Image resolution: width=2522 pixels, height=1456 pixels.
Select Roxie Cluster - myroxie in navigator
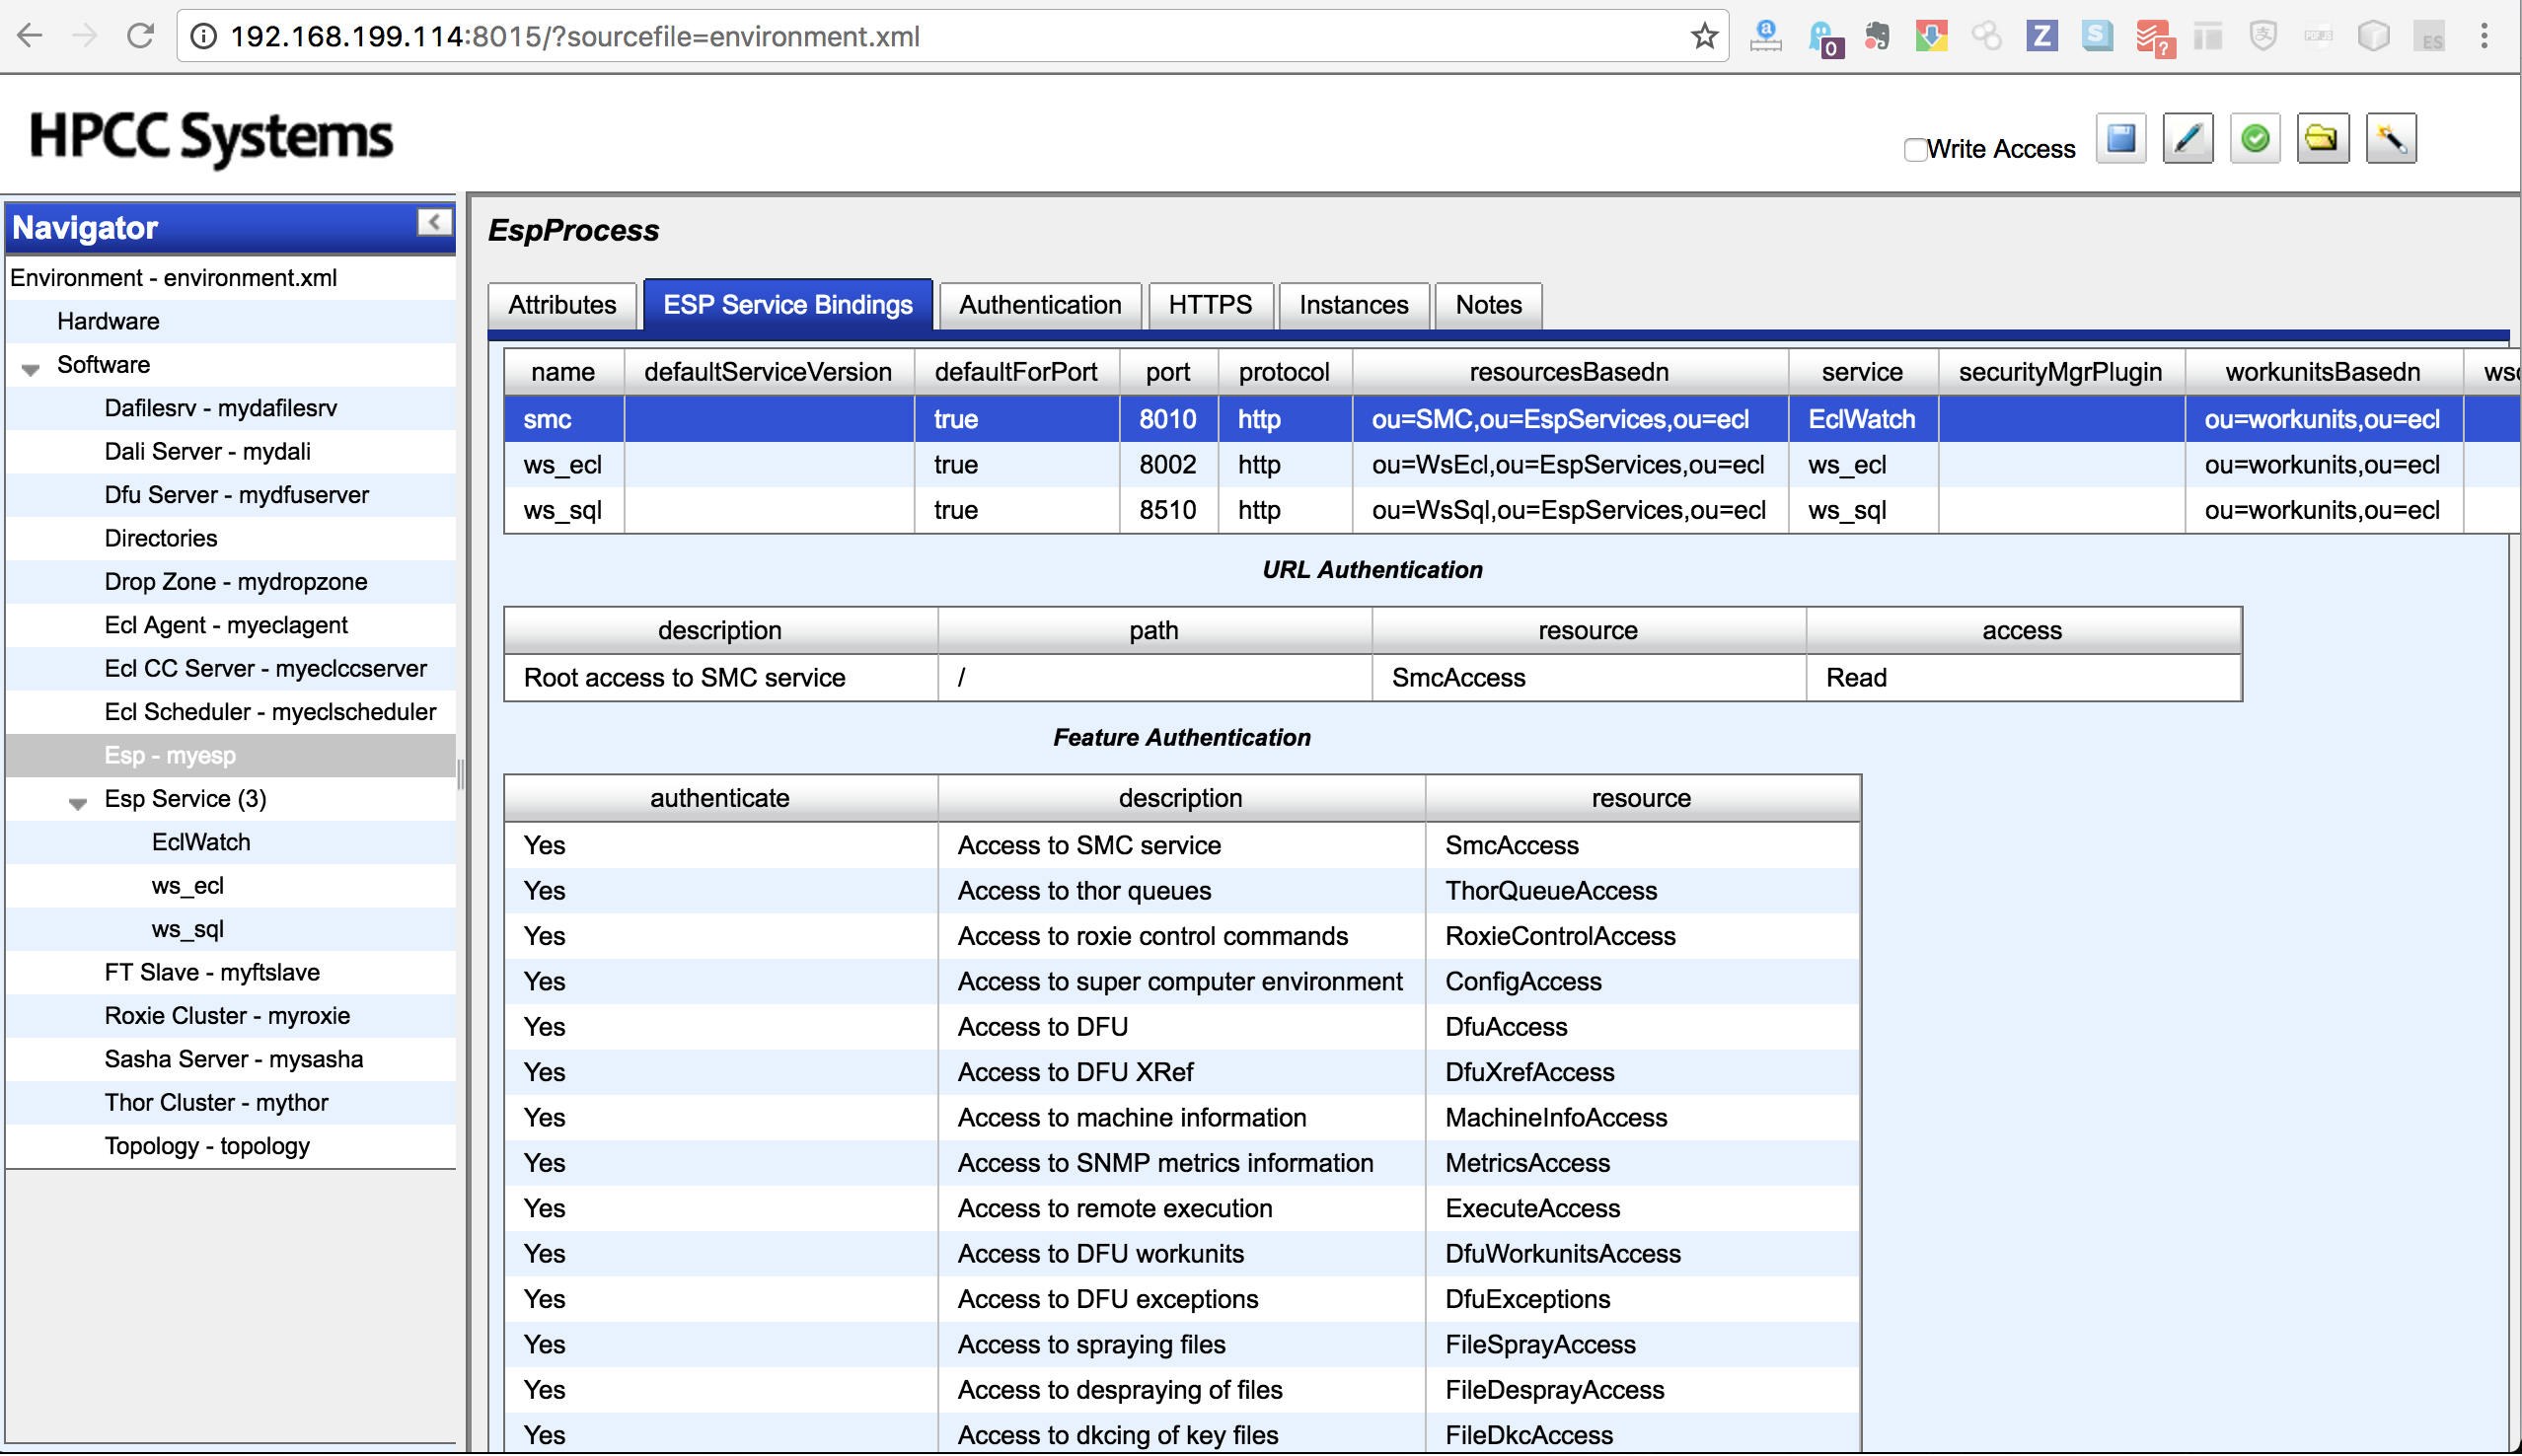[x=227, y=1015]
